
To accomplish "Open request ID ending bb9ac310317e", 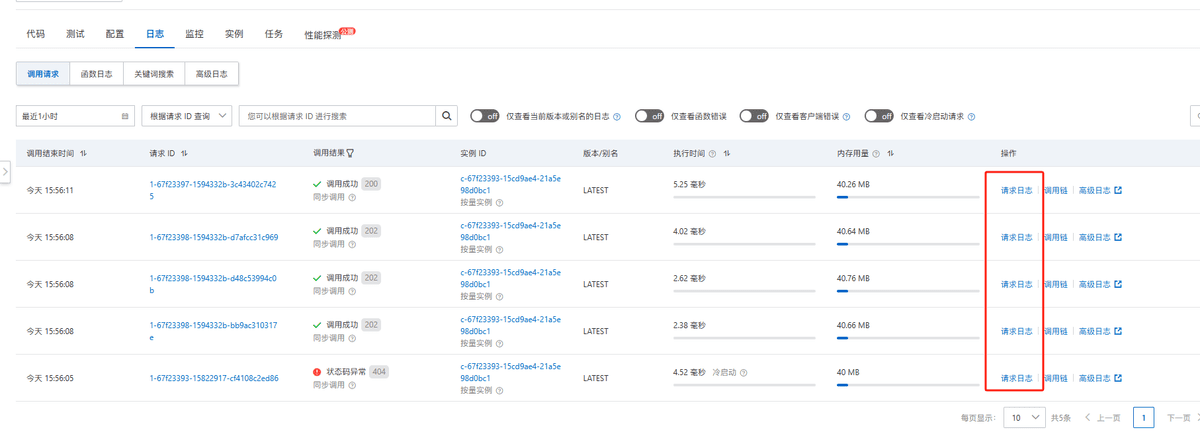I will click(213, 331).
